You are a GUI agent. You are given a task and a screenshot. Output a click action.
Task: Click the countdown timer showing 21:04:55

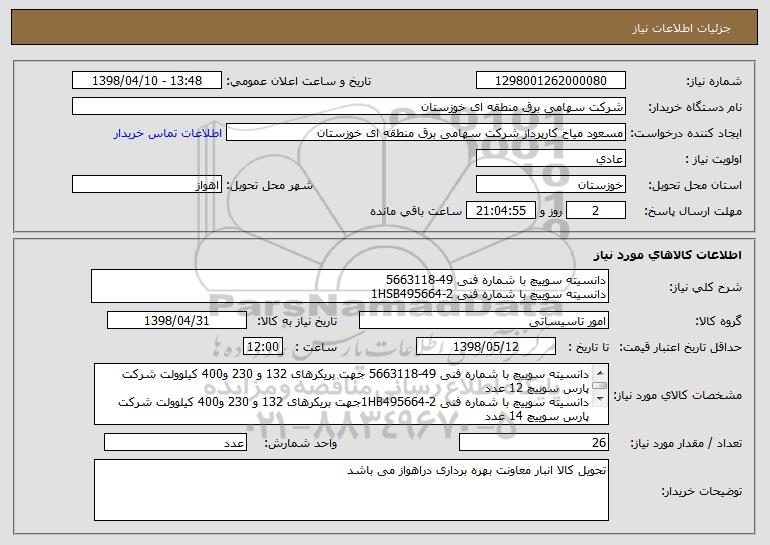tap(501, 211)
